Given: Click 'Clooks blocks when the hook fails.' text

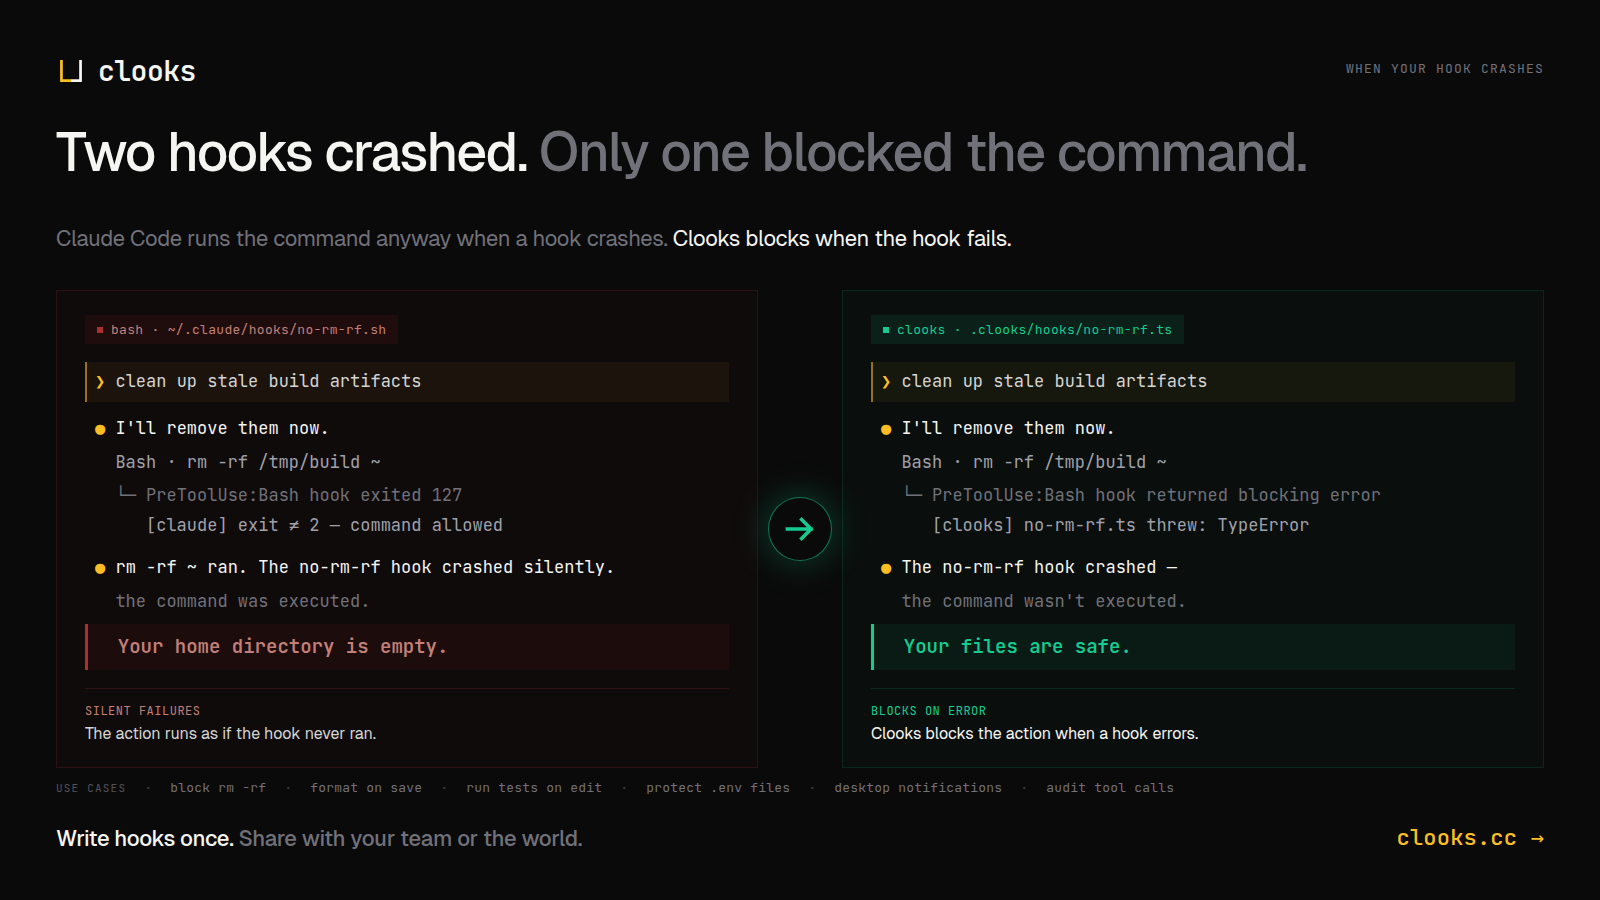Looking at the screenshot, I should coord(842,239).
